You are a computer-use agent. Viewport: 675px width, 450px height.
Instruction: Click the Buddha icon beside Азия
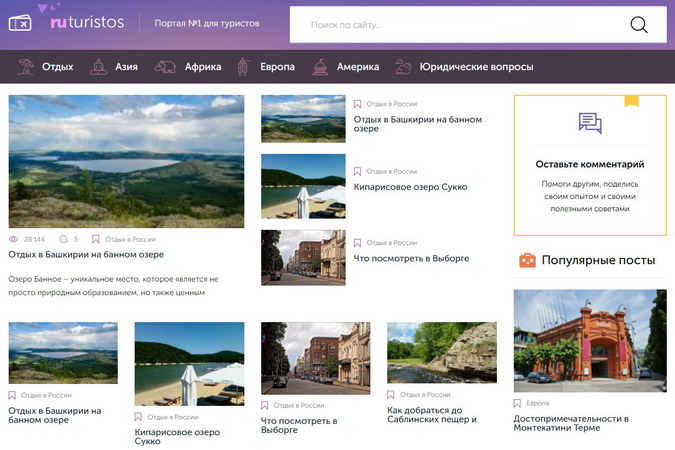(99, 67)
